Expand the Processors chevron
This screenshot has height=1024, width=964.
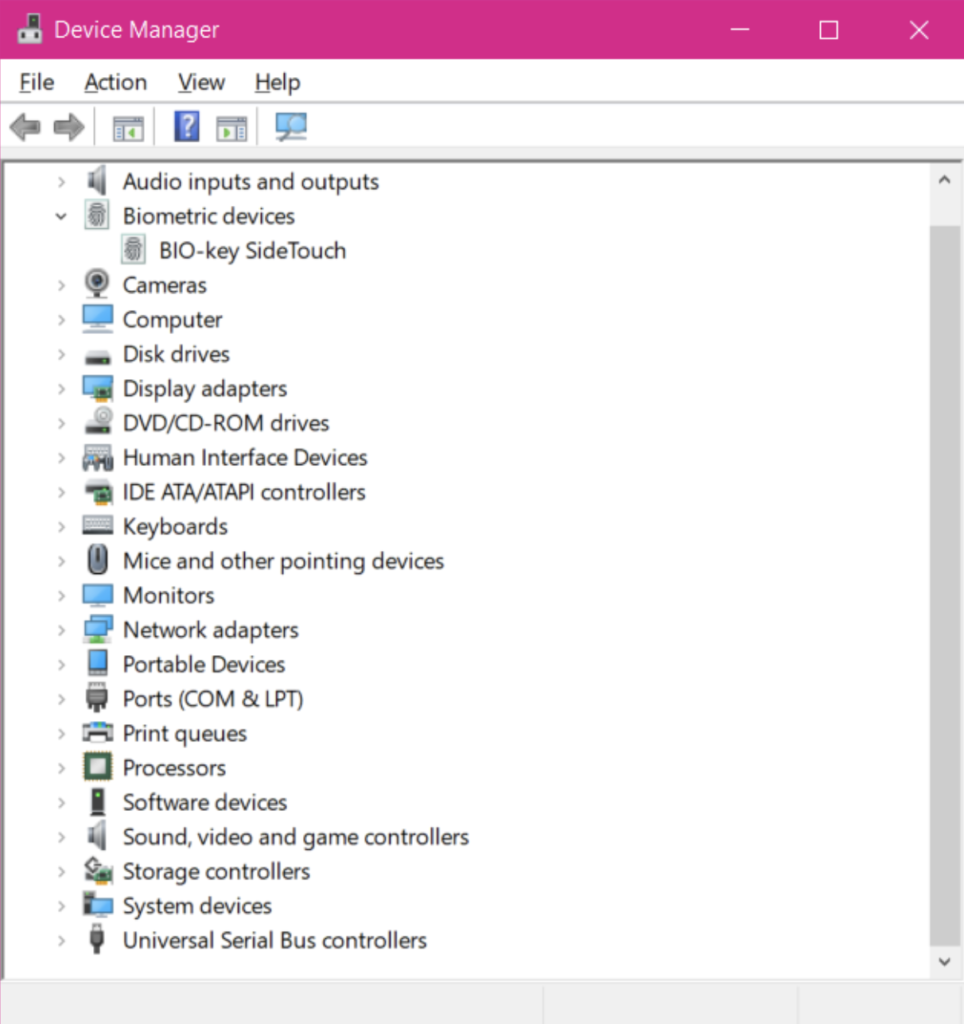(x=61, y=768)
